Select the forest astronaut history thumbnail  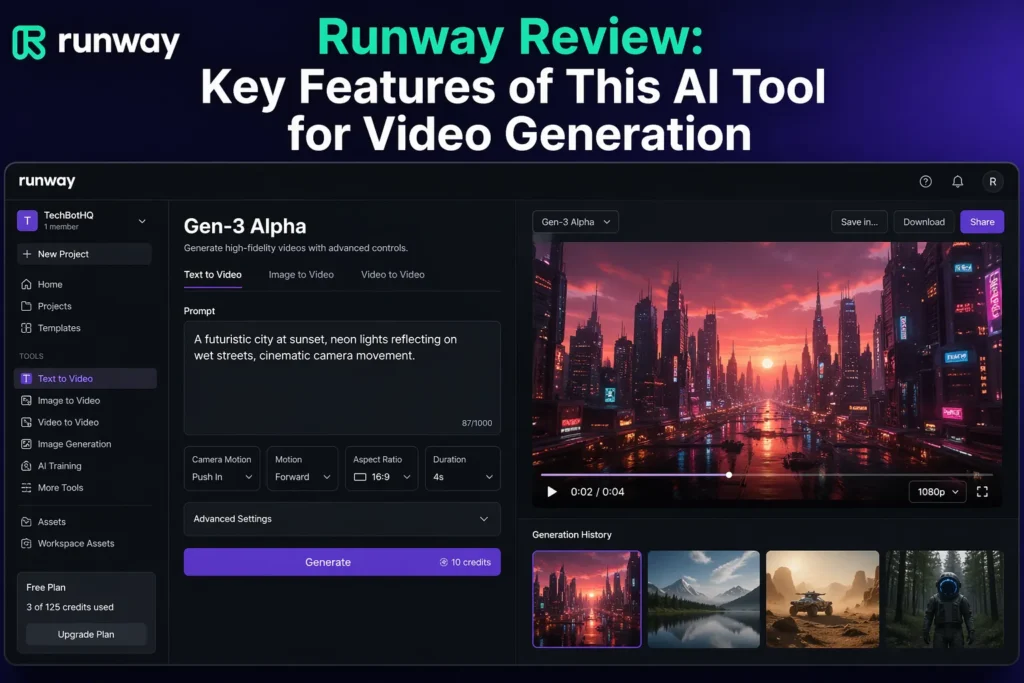944,599
